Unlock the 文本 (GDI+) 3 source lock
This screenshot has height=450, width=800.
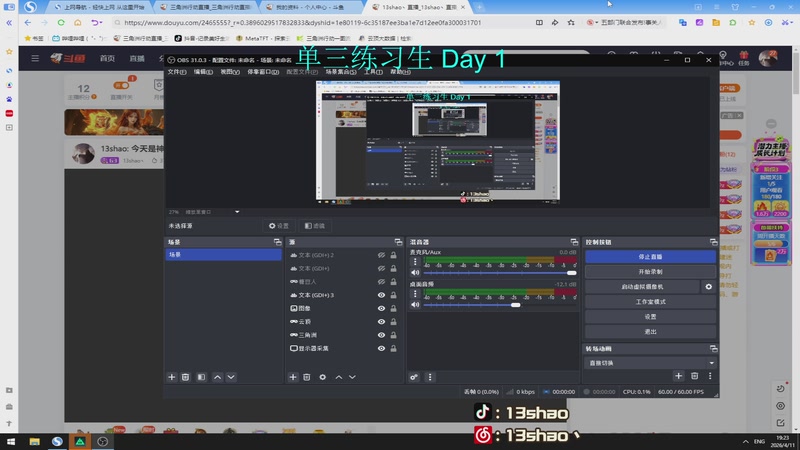click(x=393, y=295)
